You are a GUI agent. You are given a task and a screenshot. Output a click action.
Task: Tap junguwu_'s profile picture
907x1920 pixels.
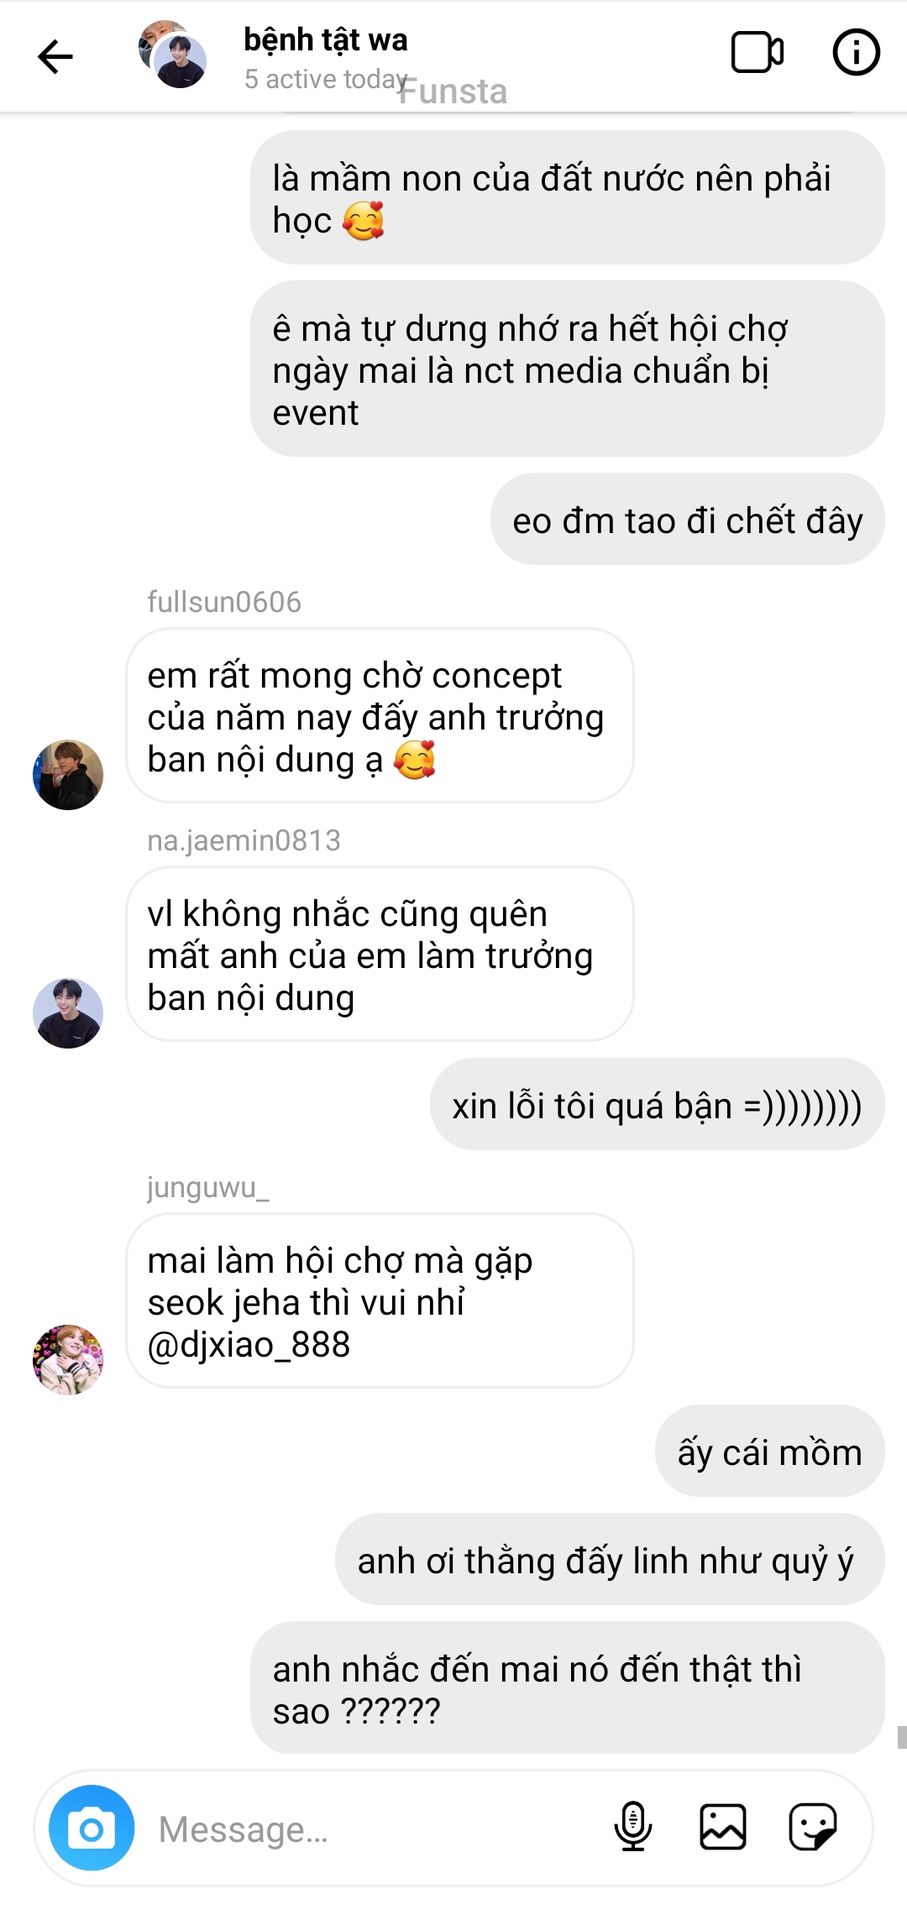pos(68,1360)
